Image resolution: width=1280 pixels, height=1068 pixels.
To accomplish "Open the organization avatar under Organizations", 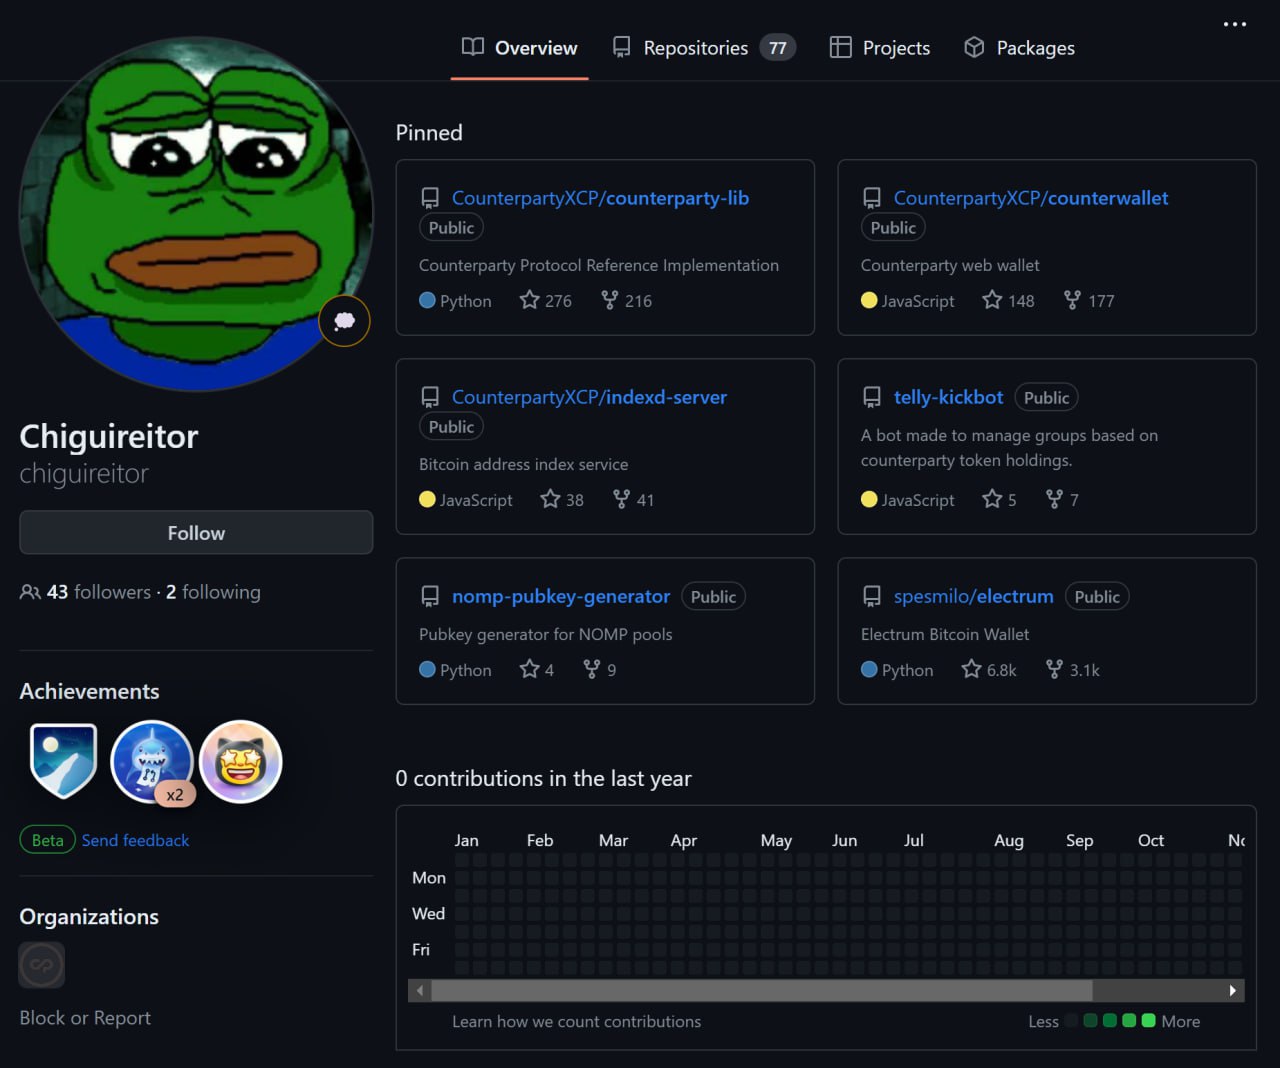I will [42, 965].
